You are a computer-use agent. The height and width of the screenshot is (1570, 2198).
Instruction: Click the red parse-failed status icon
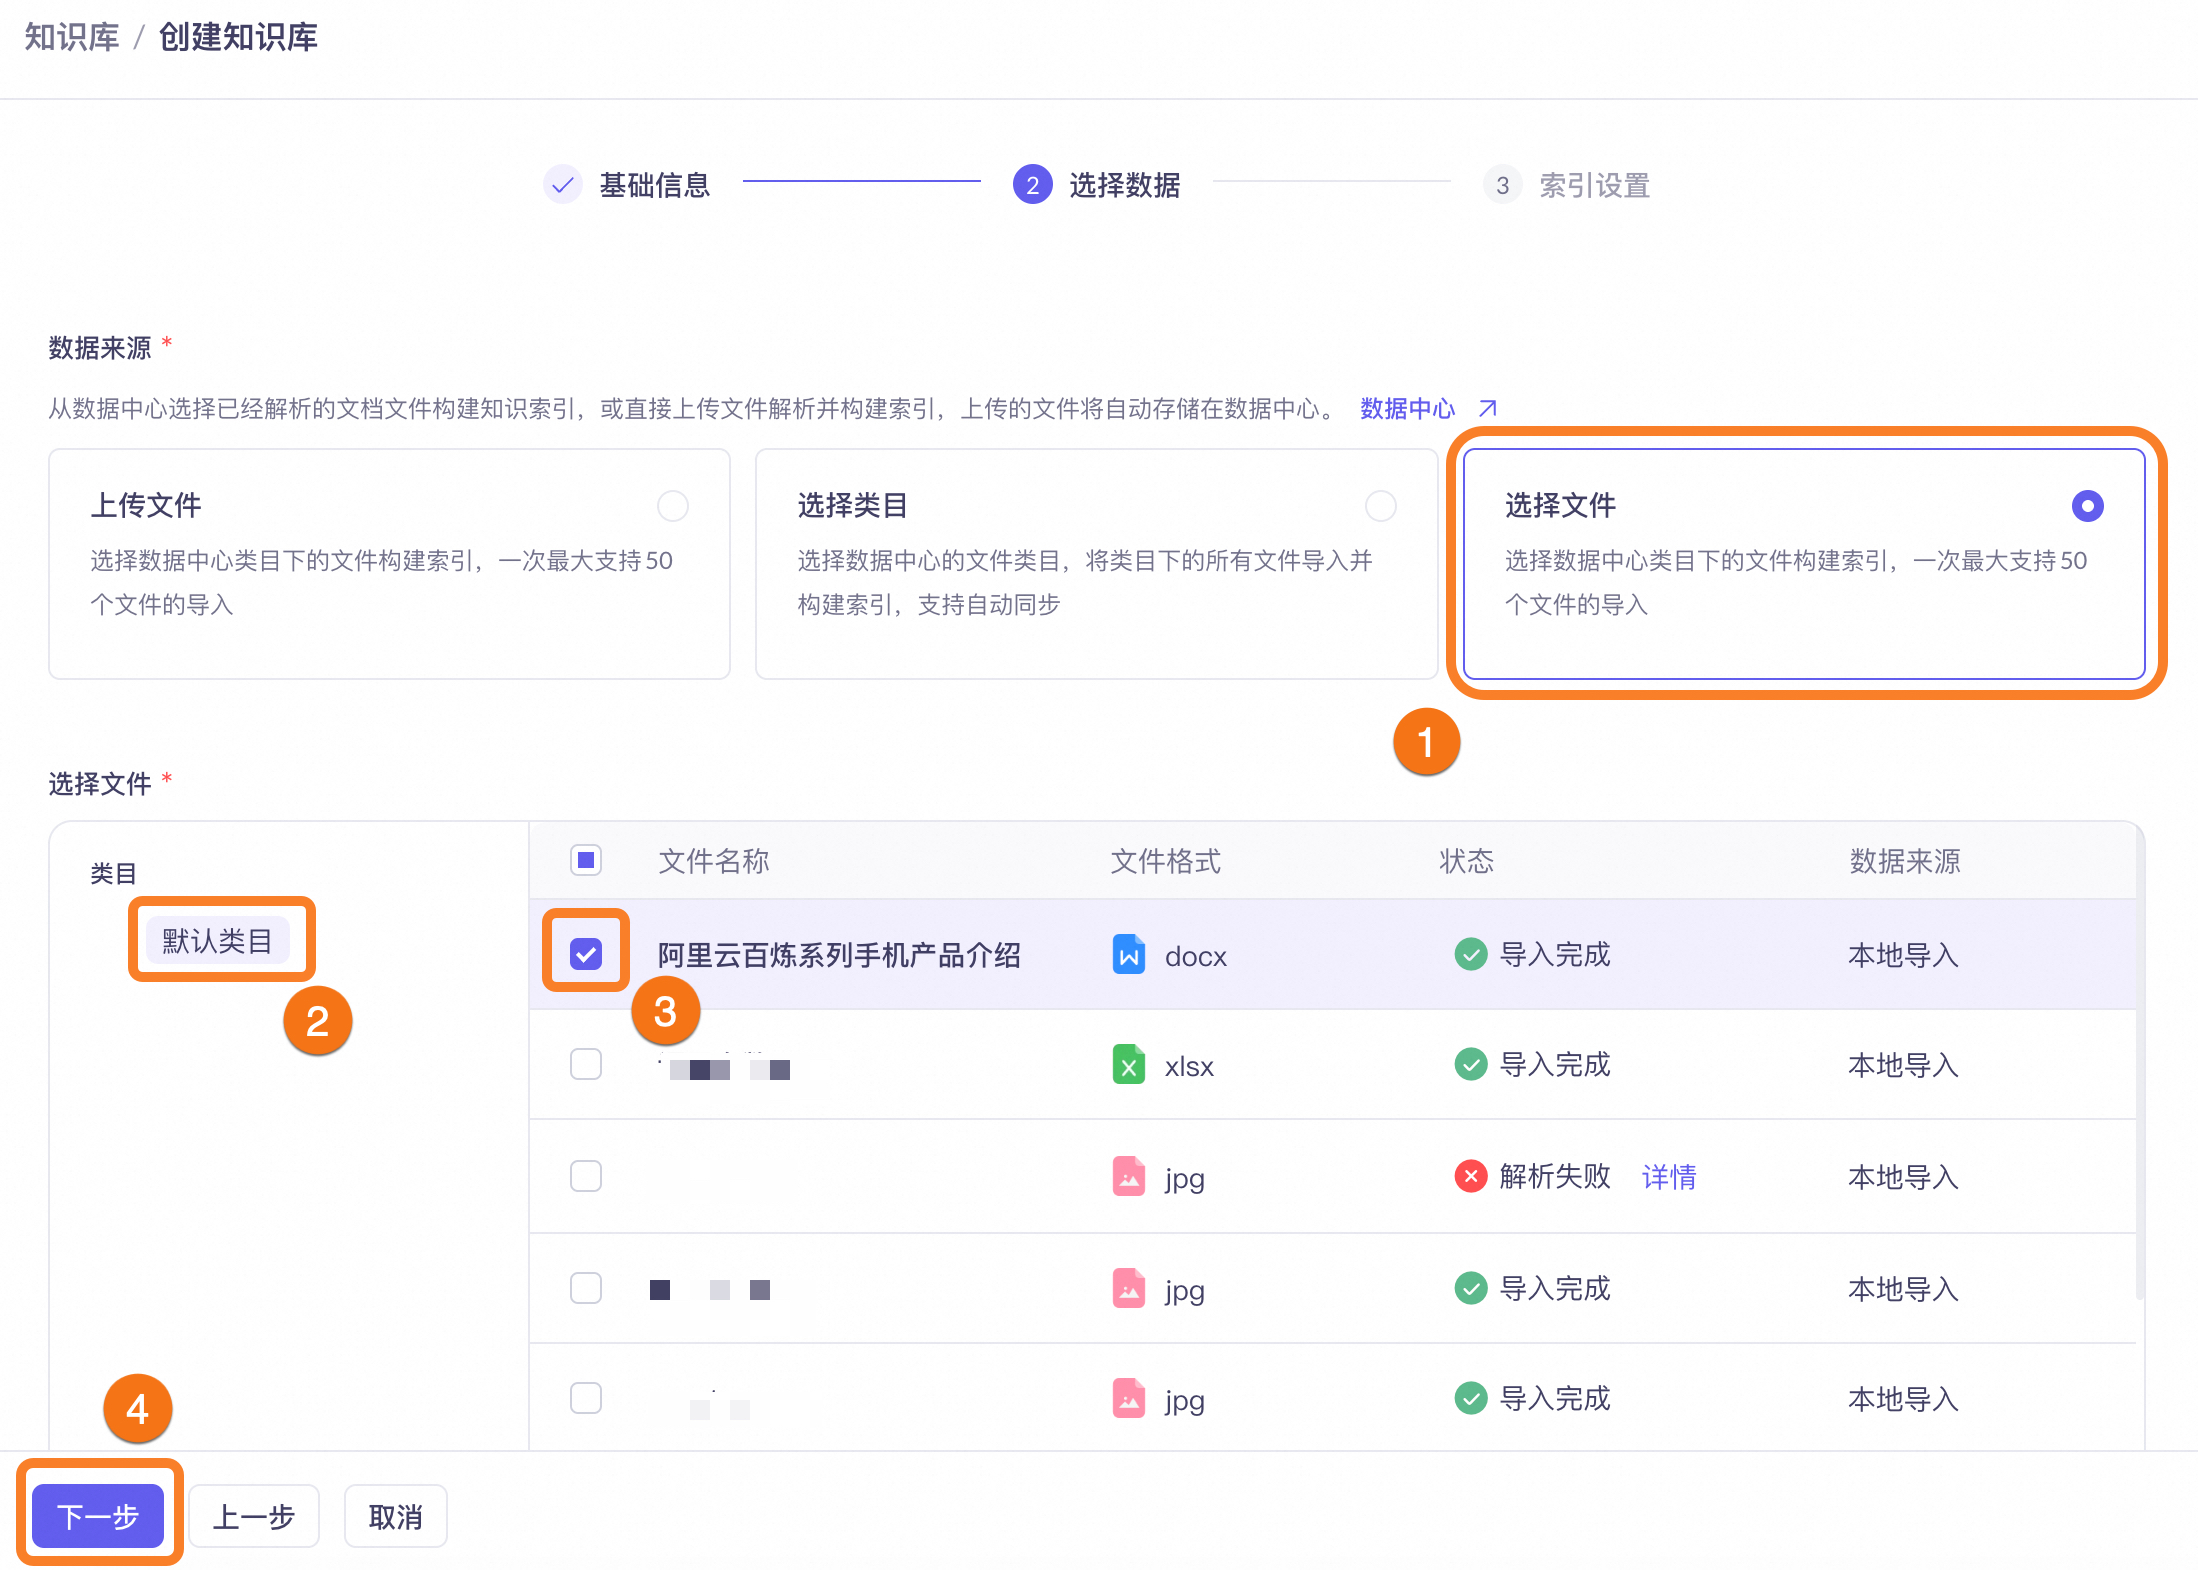tap(1470, 1176)
